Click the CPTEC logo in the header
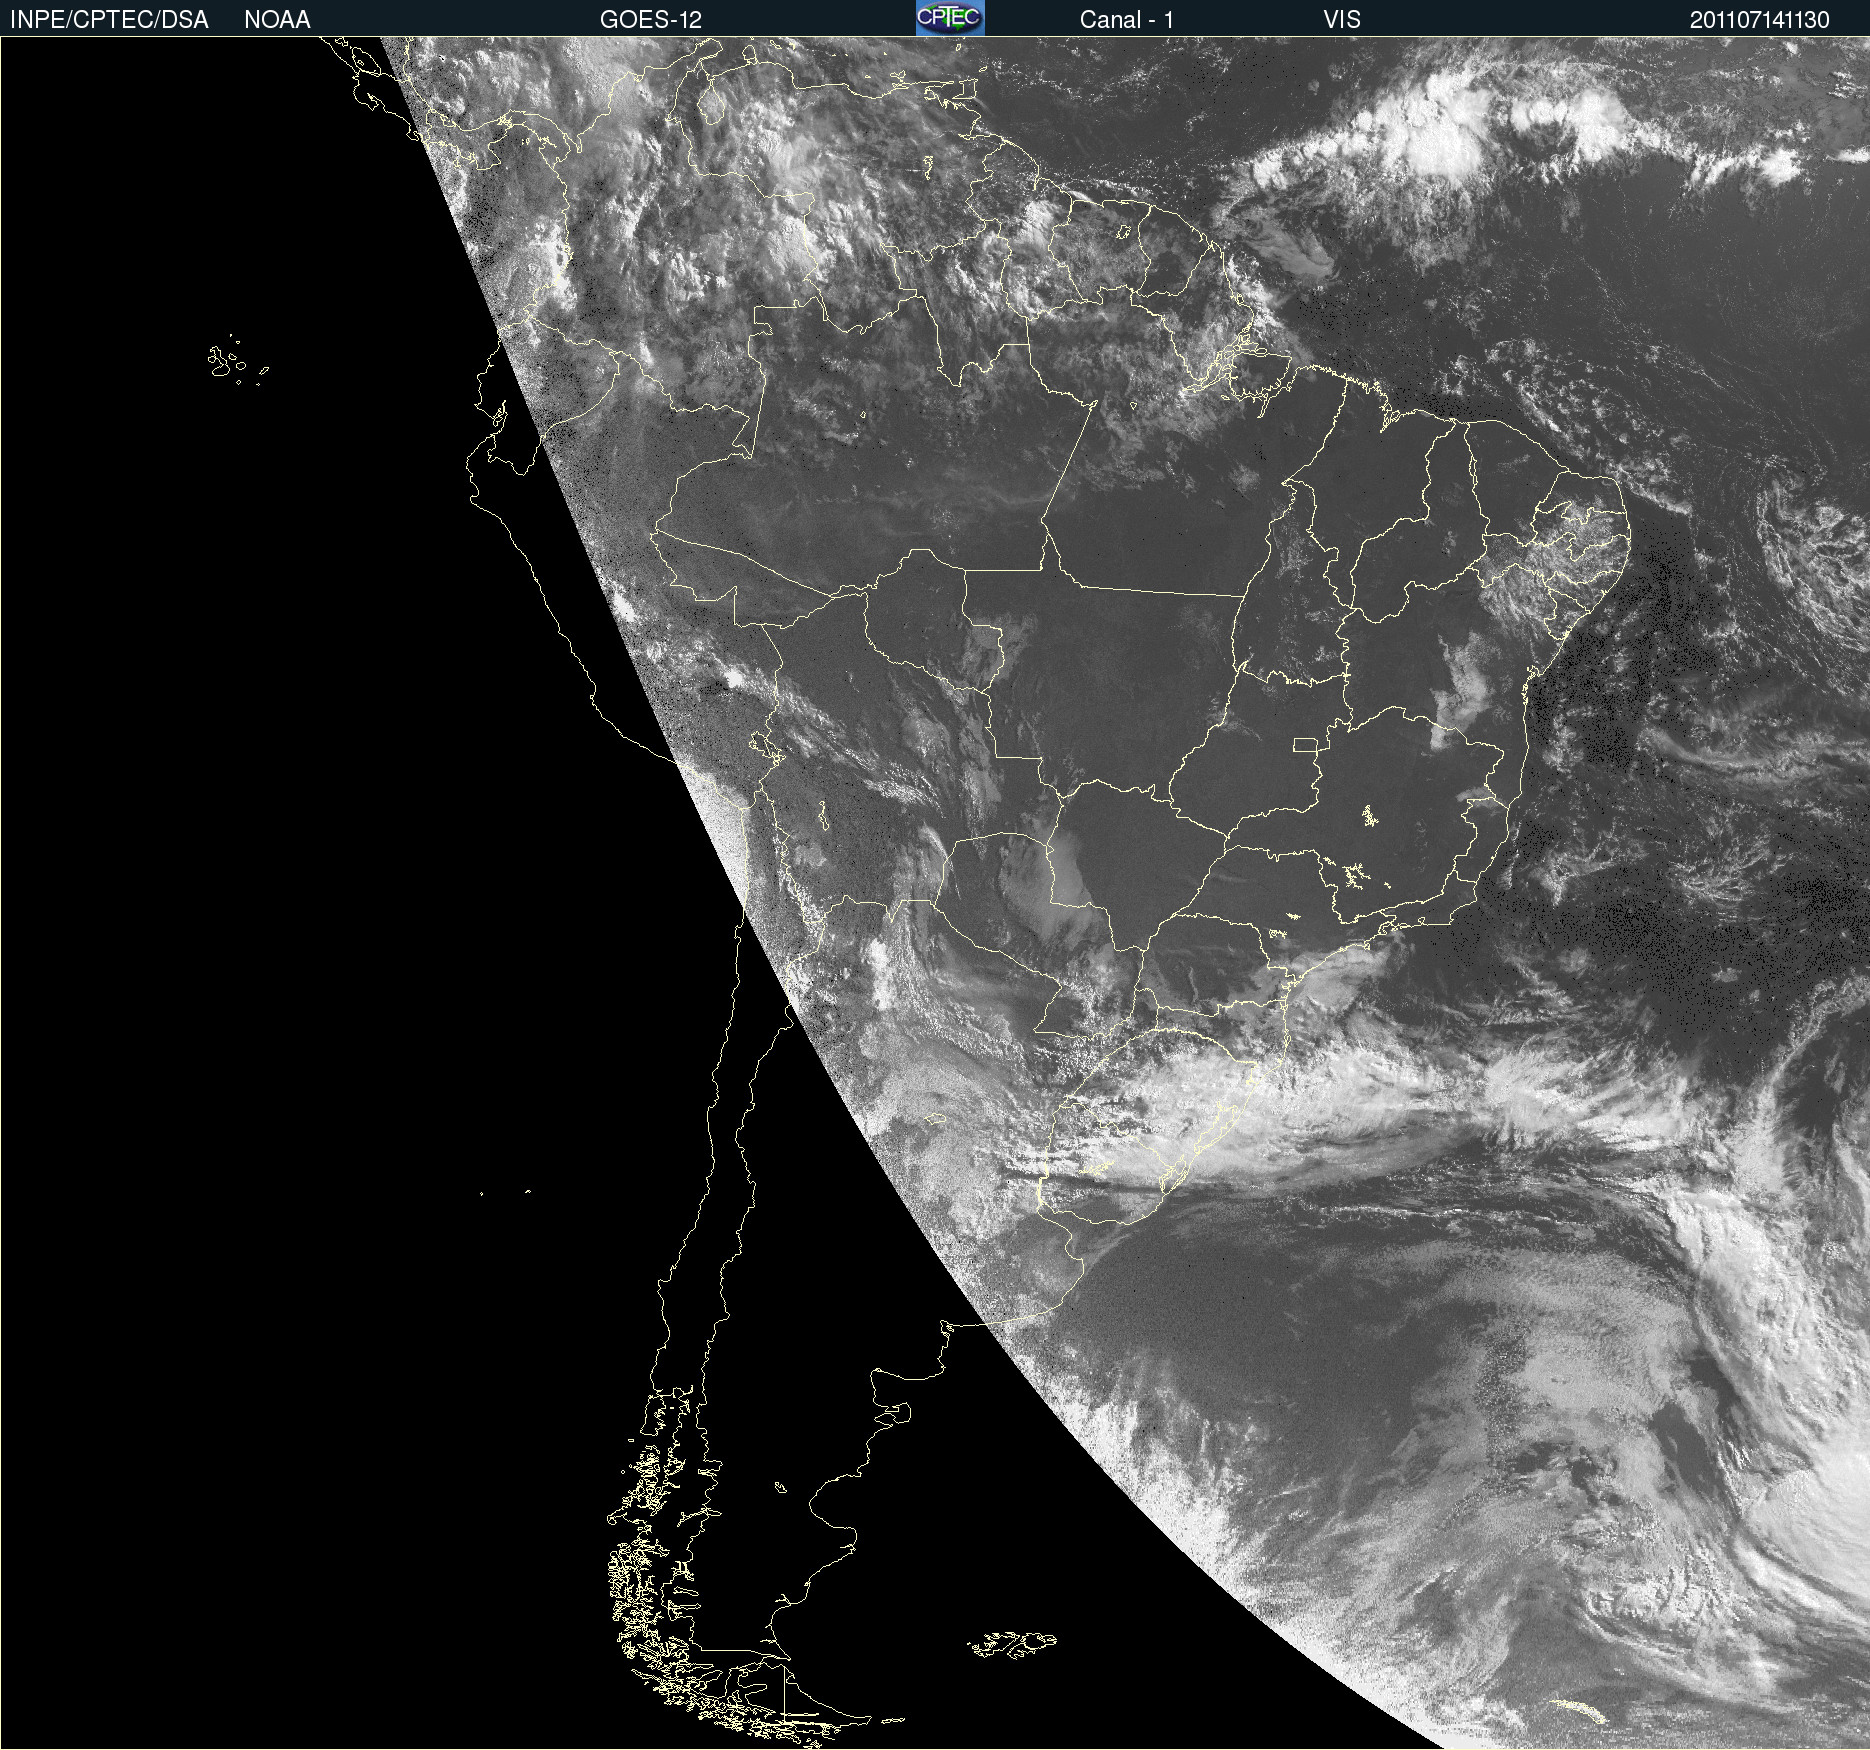The width and height of the screenshot is (1870, 1750). [x=950, y=18]
